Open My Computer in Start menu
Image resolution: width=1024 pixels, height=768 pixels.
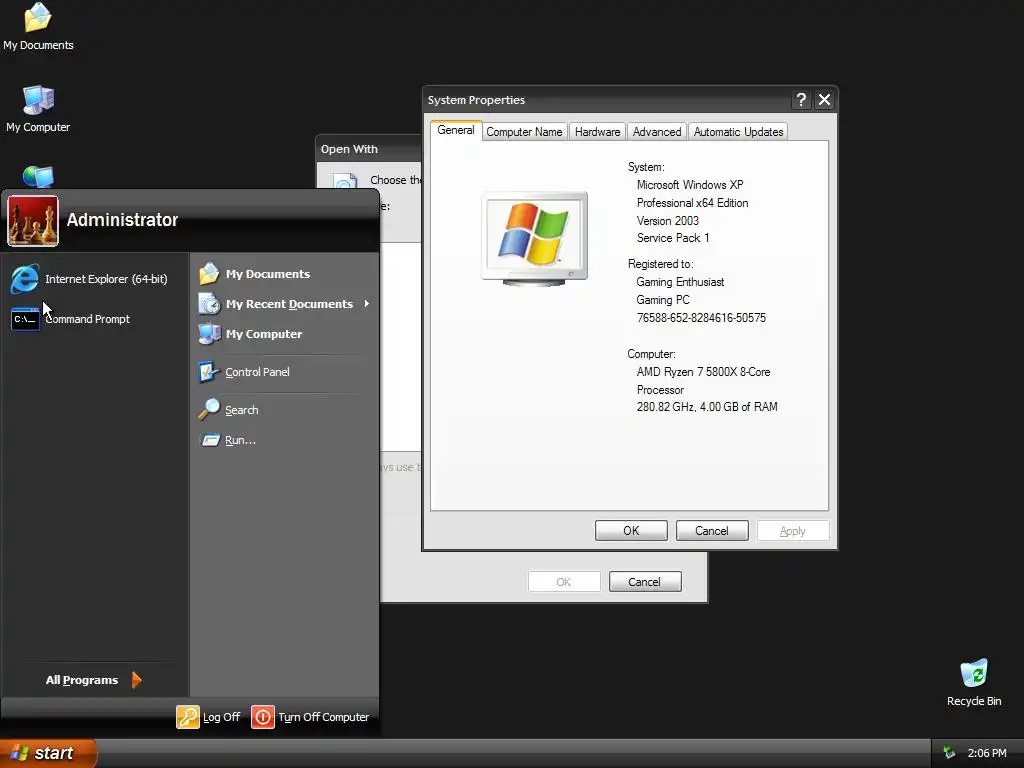251,334
